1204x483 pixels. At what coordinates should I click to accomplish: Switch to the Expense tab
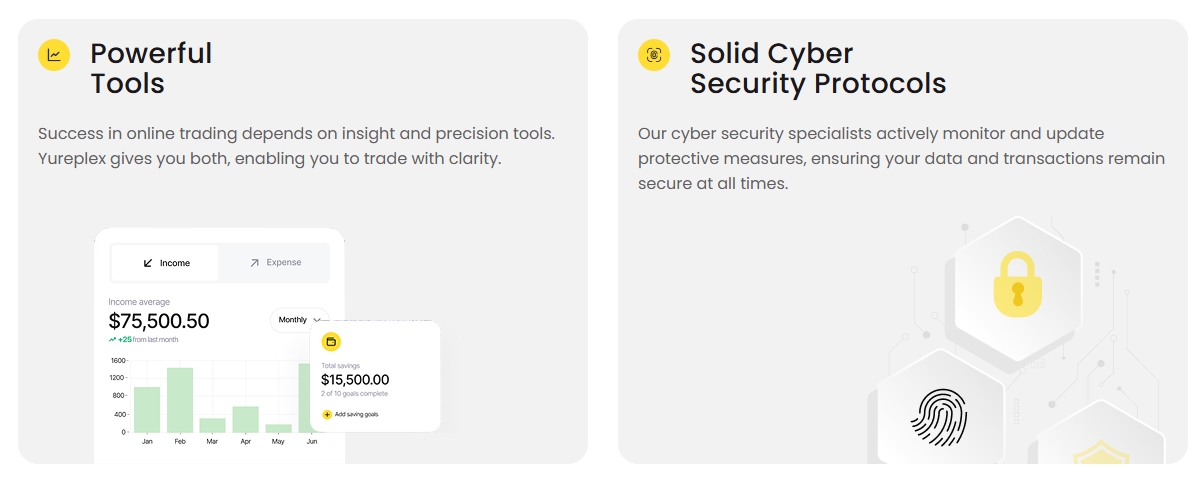pos(275,263)
